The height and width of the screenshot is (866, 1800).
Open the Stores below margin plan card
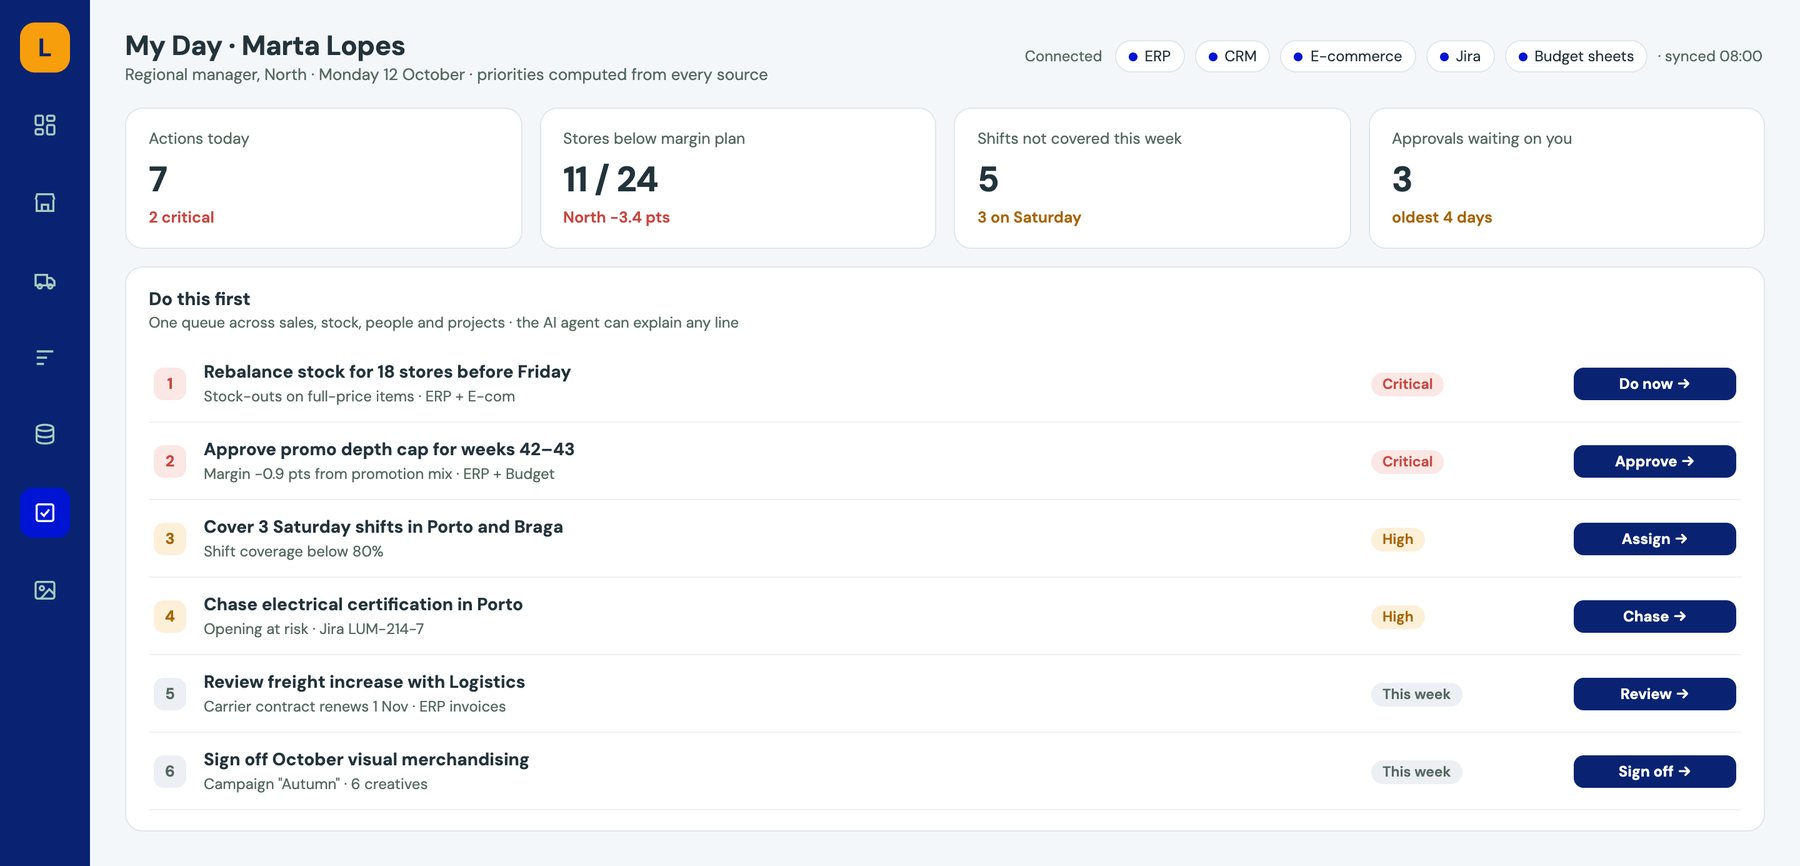point(738,178)
